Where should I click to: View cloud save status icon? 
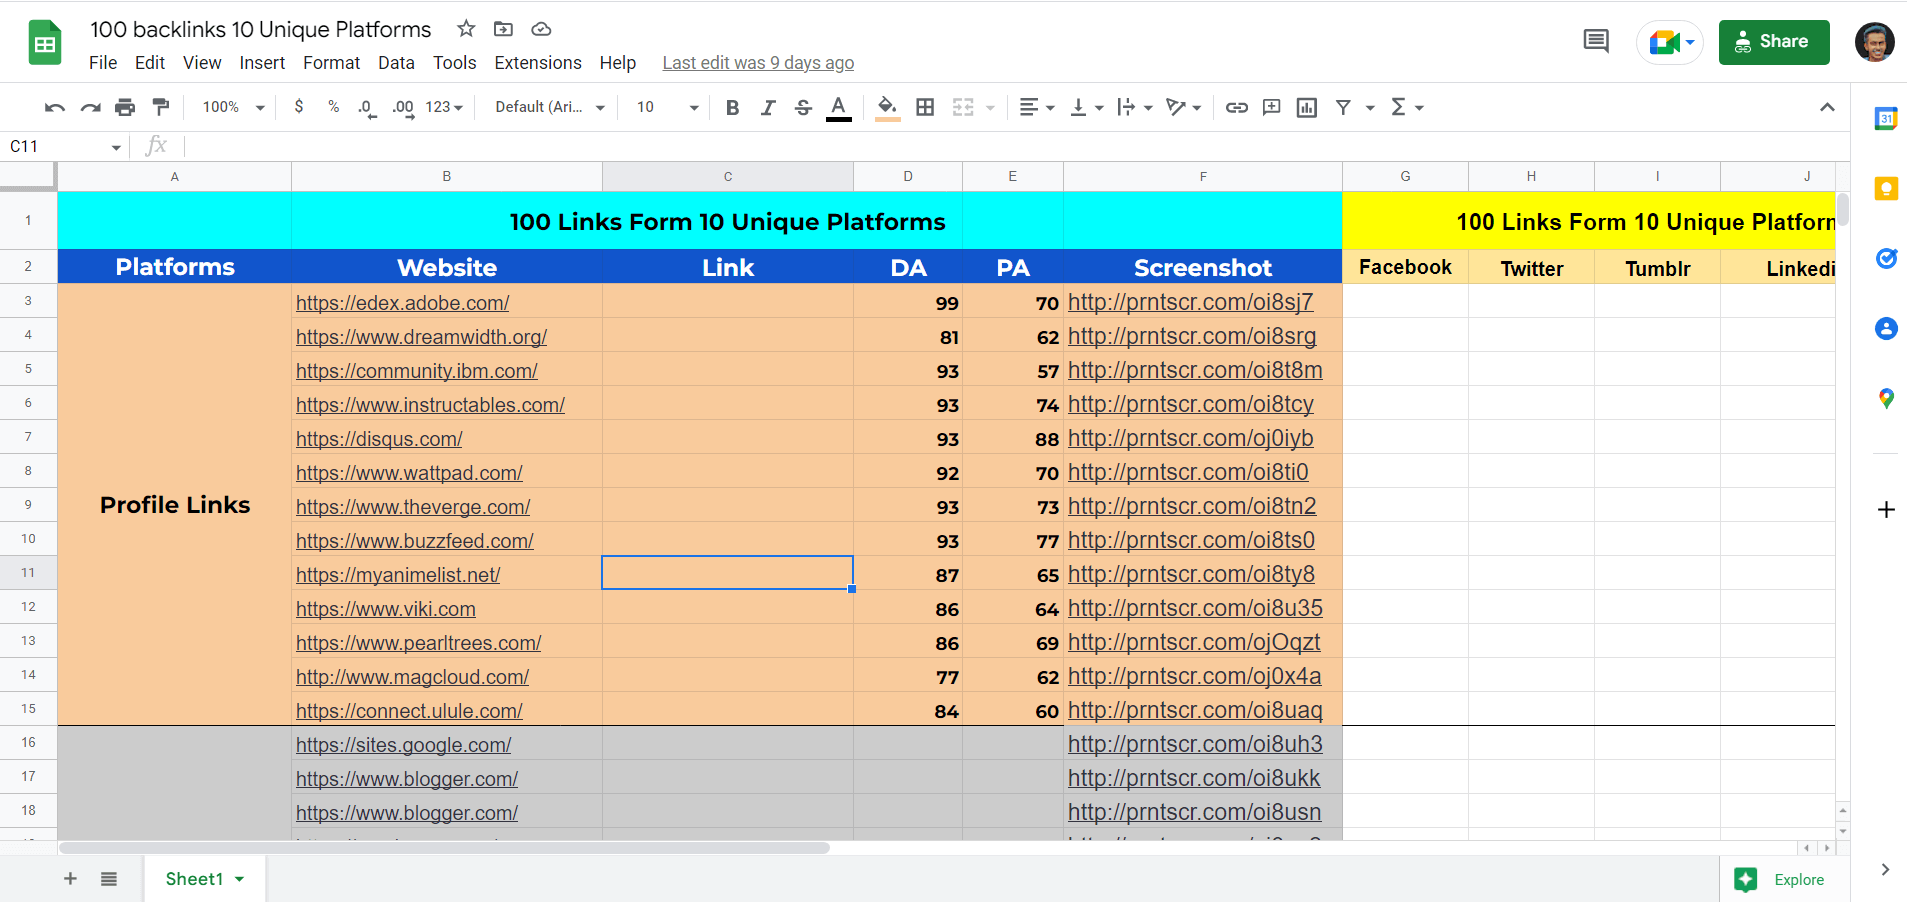pos(541,29)
